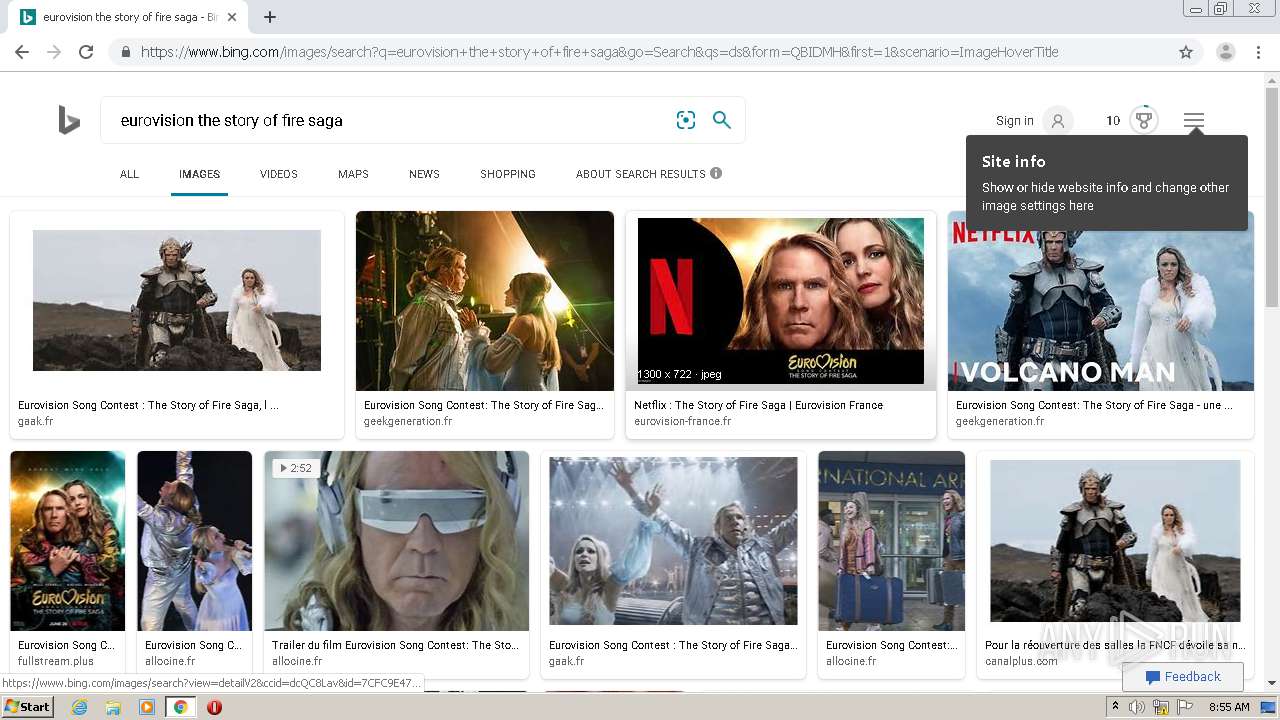Image resolution: width=1280 pixels, height=720 pixels.
Task: Open VOLCANO MAN Netflix thumbnail
Action: [1100, 300]
